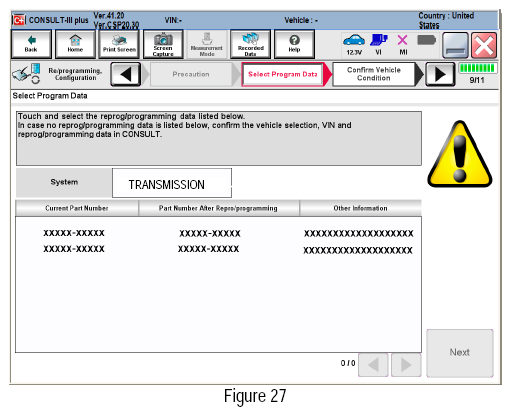Select the Precaution step tab

coord(191,74)
